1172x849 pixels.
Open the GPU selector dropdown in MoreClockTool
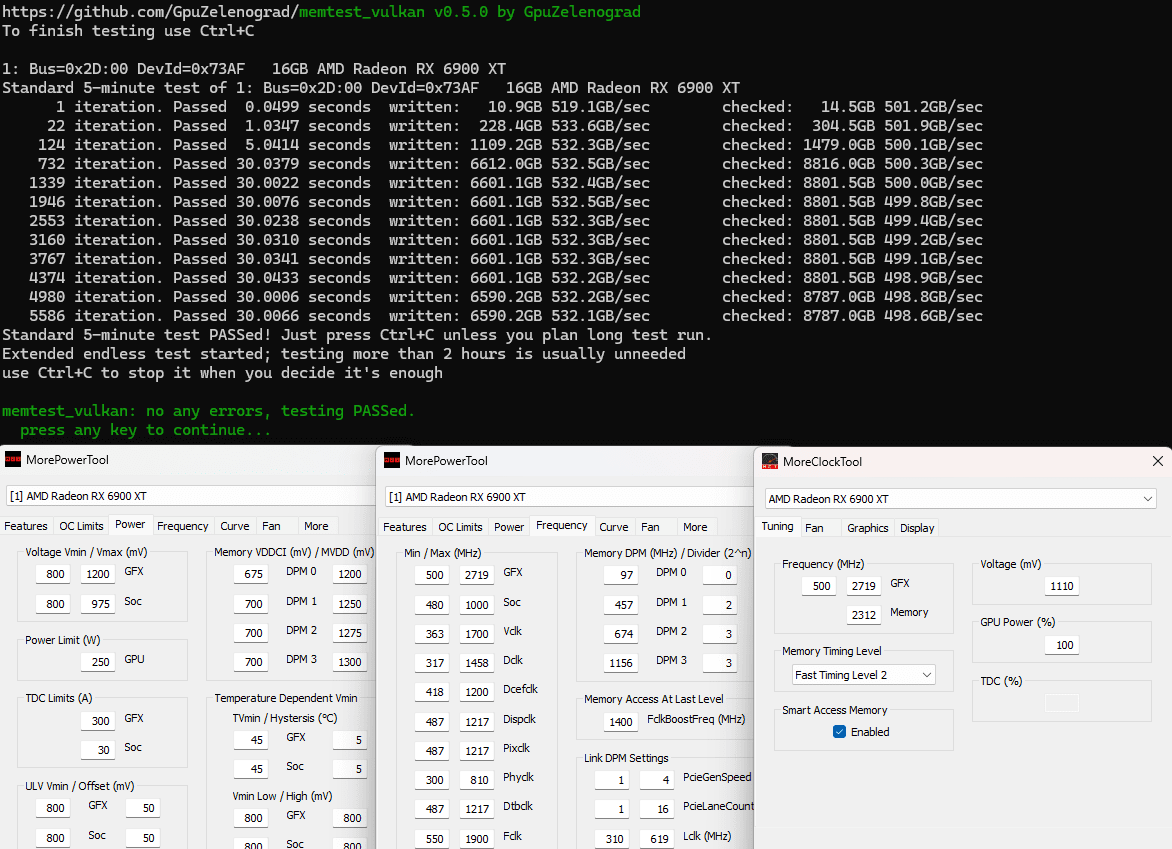tap(960, 498)
